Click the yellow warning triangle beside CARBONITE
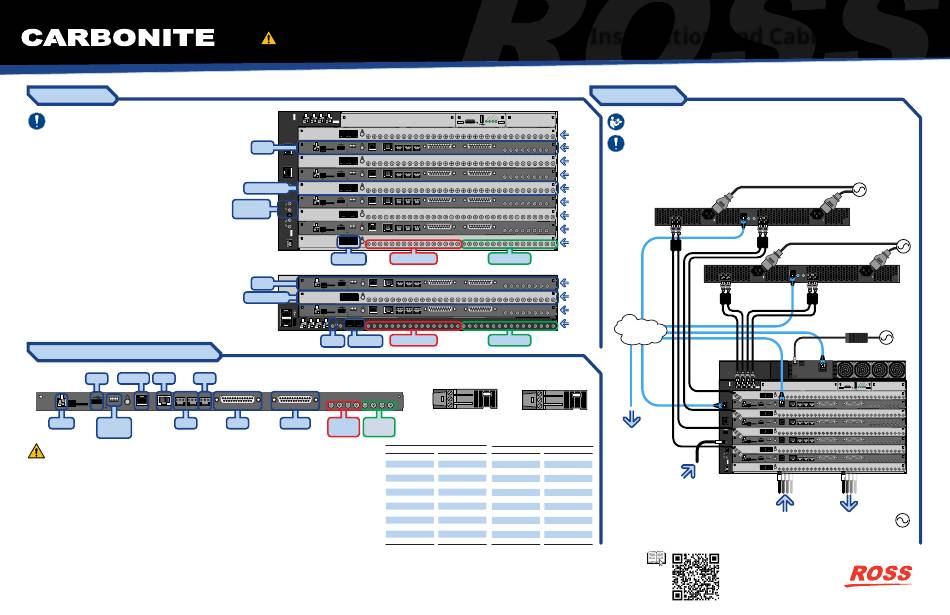Screen dimensions: 950x615 coord(268,39)
